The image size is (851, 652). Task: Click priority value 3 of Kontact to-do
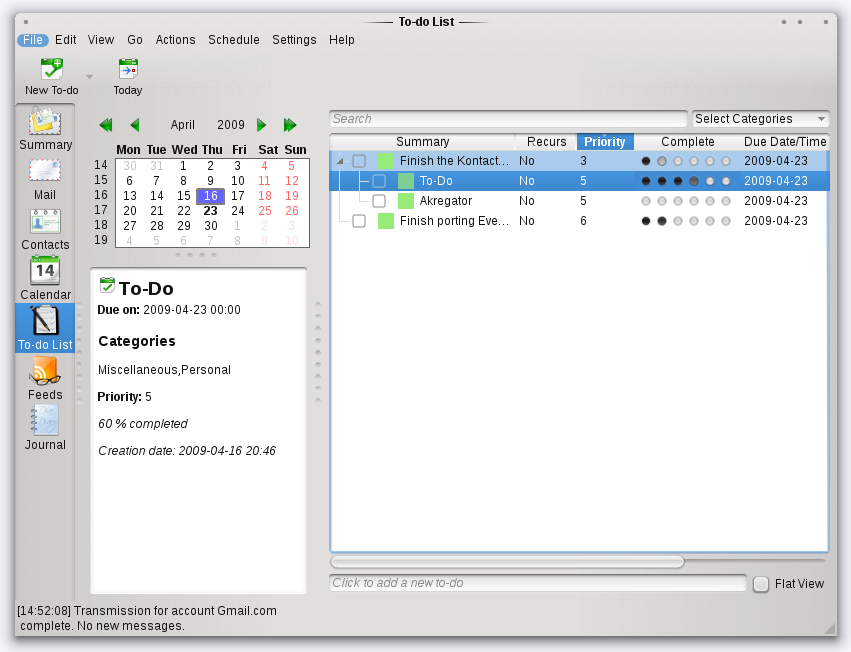[x=583, y=161]
